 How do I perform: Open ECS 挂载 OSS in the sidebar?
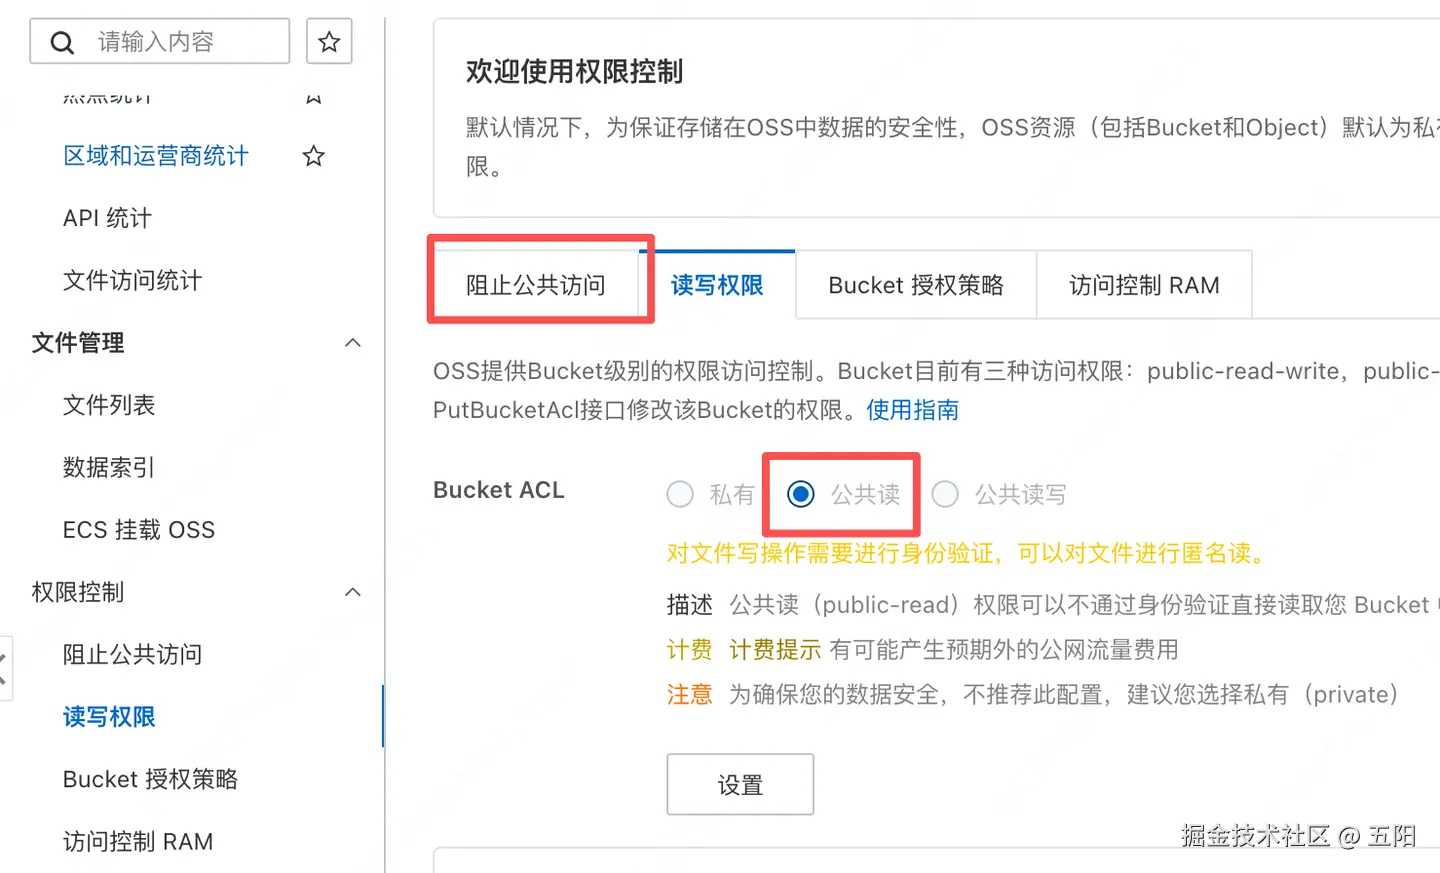(139, 530)
